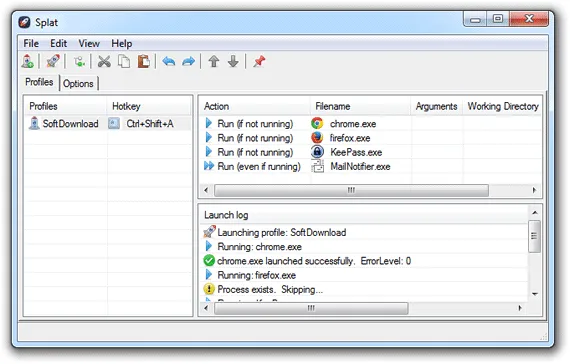Image resolution: width=570 pixels, height=364 pixels.
Task: Move entry up with the up arrow
Action: (x=214, y=61)
